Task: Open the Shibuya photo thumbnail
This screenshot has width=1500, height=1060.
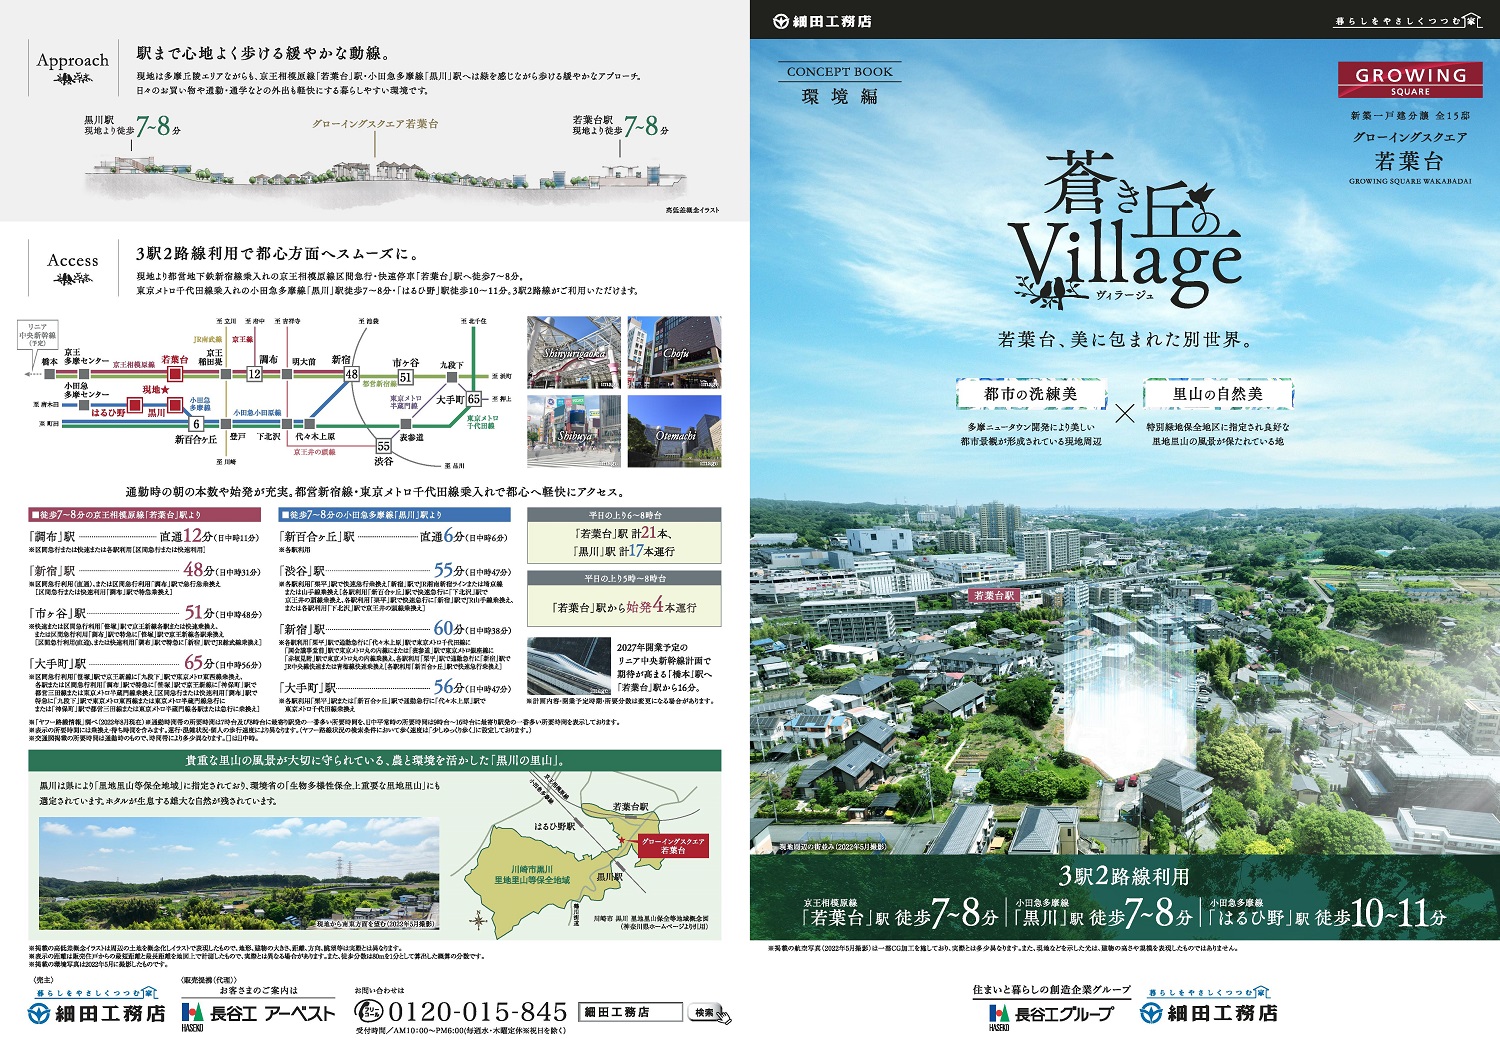Action: pyautogui.click(x=573, y=431)
